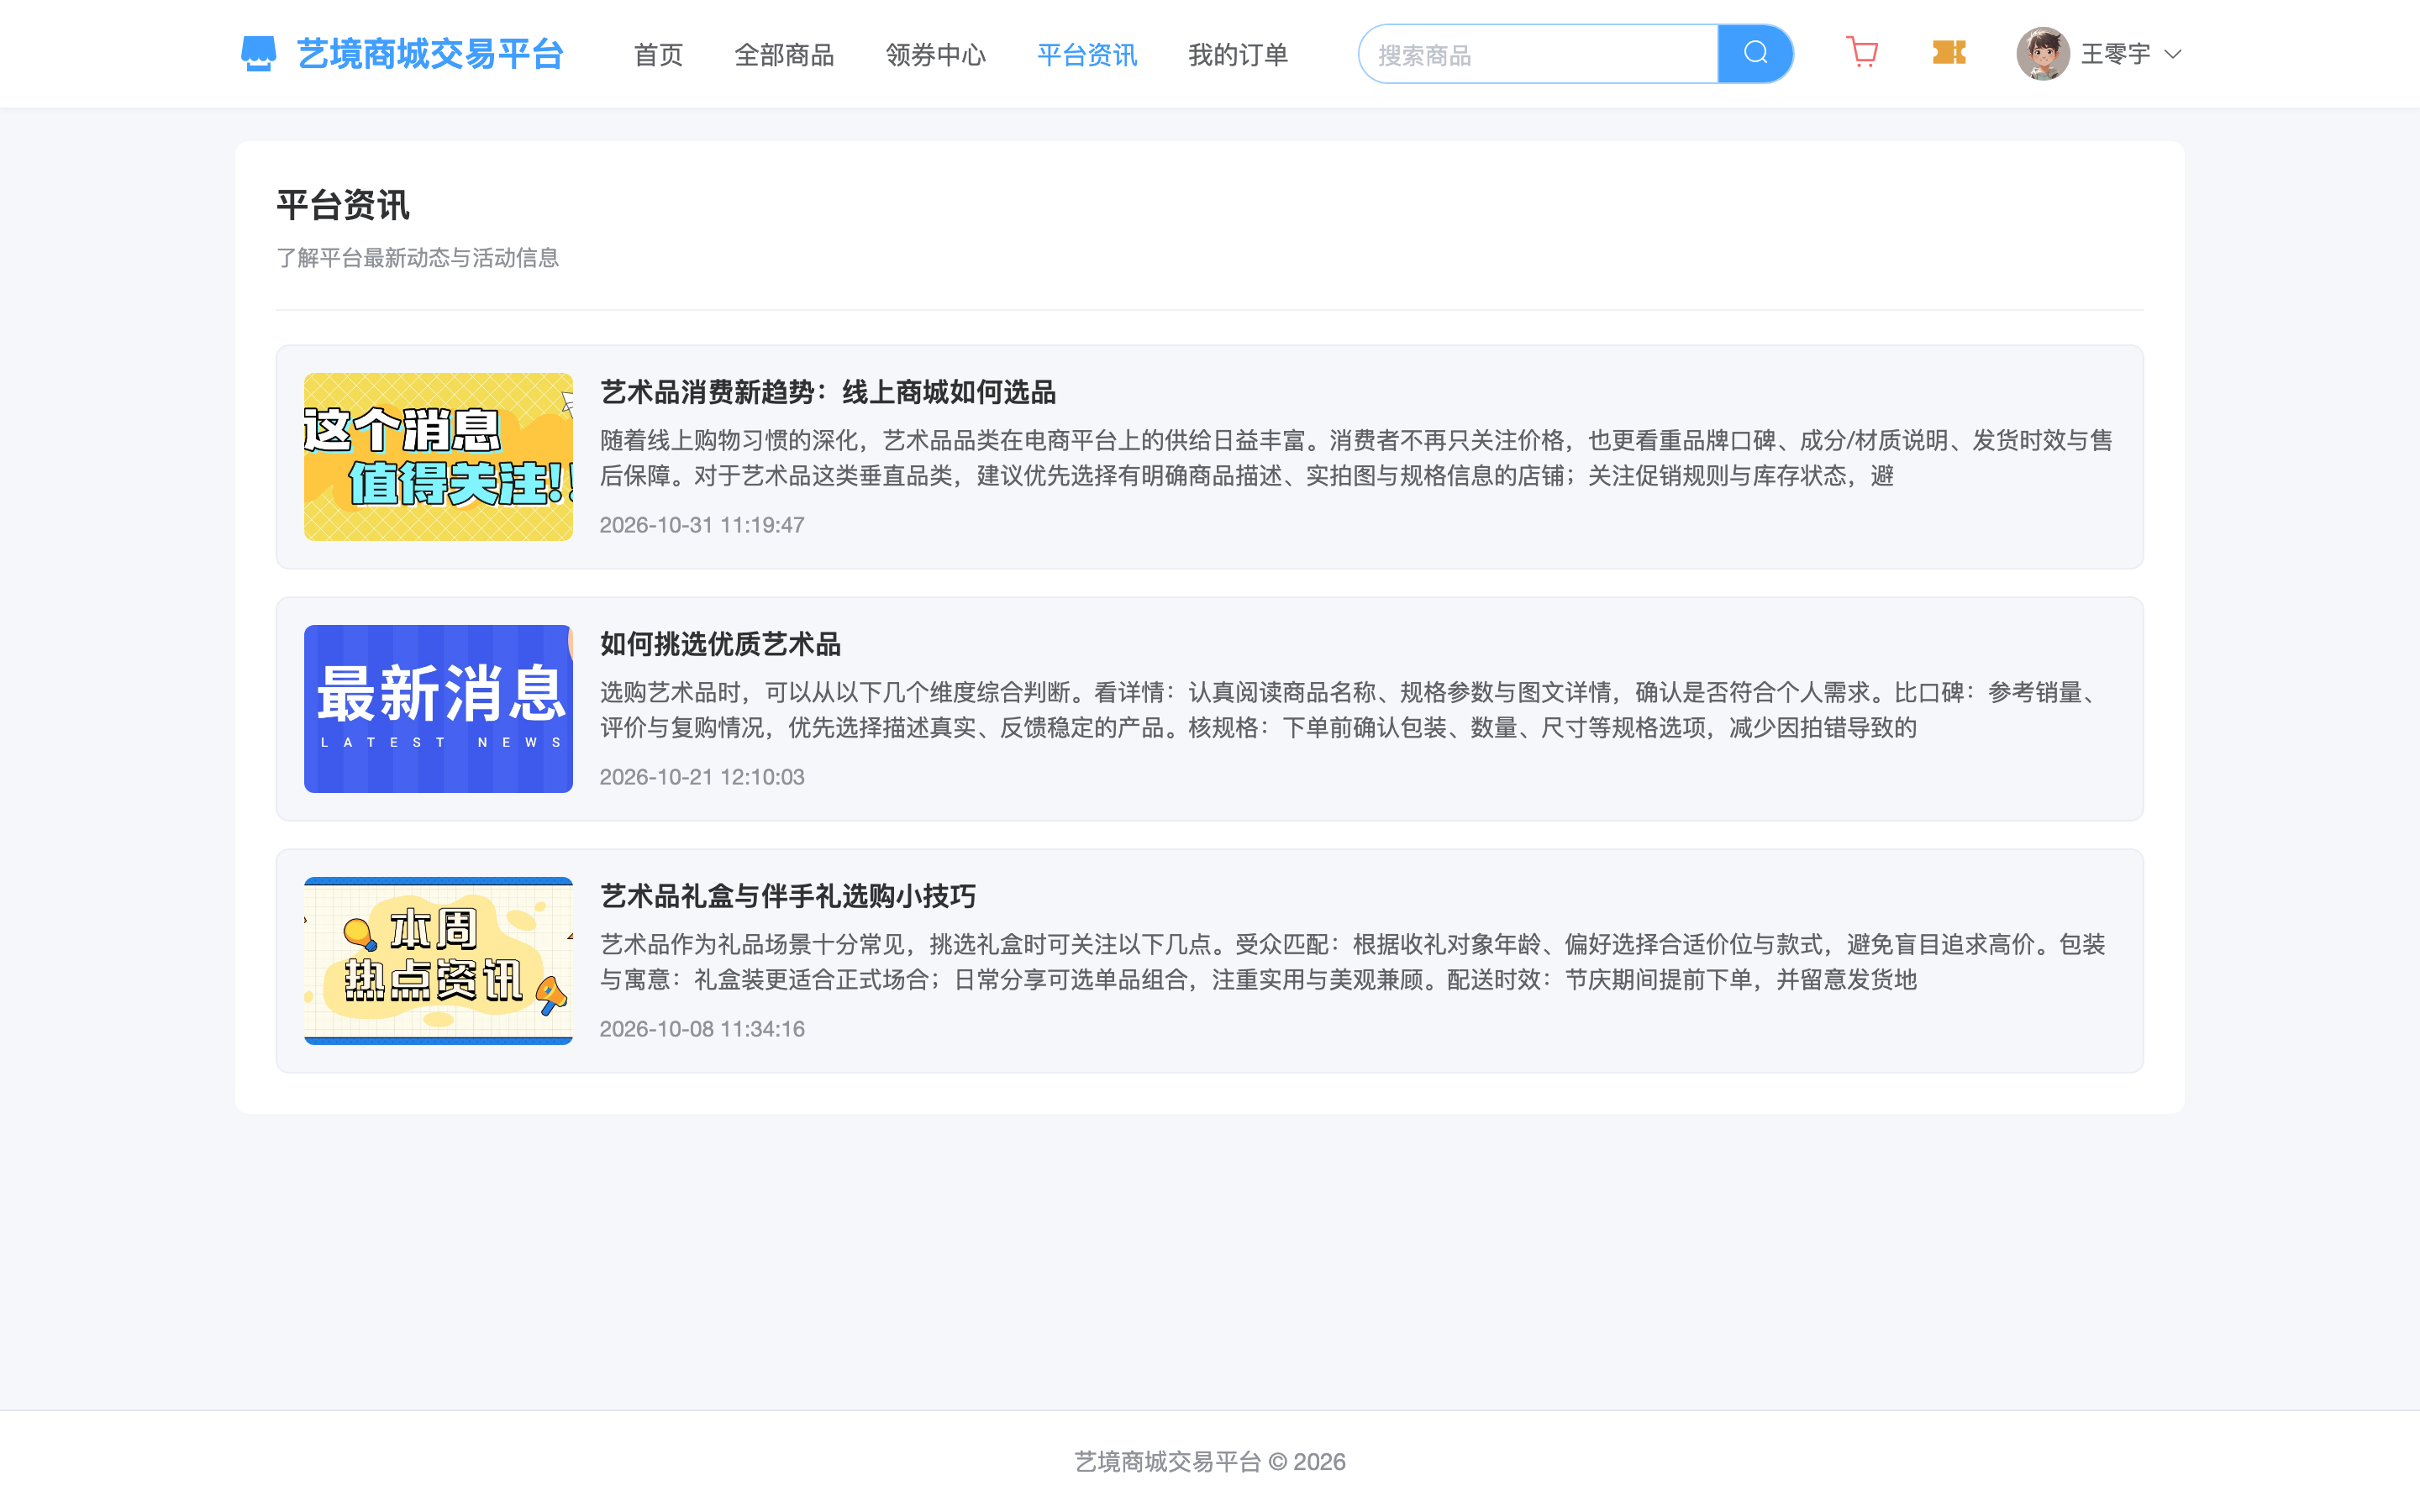Click the date 2026-10-31 11:19:47
This screenshot has height=1512, width=2420.
[x=702, y=525]
